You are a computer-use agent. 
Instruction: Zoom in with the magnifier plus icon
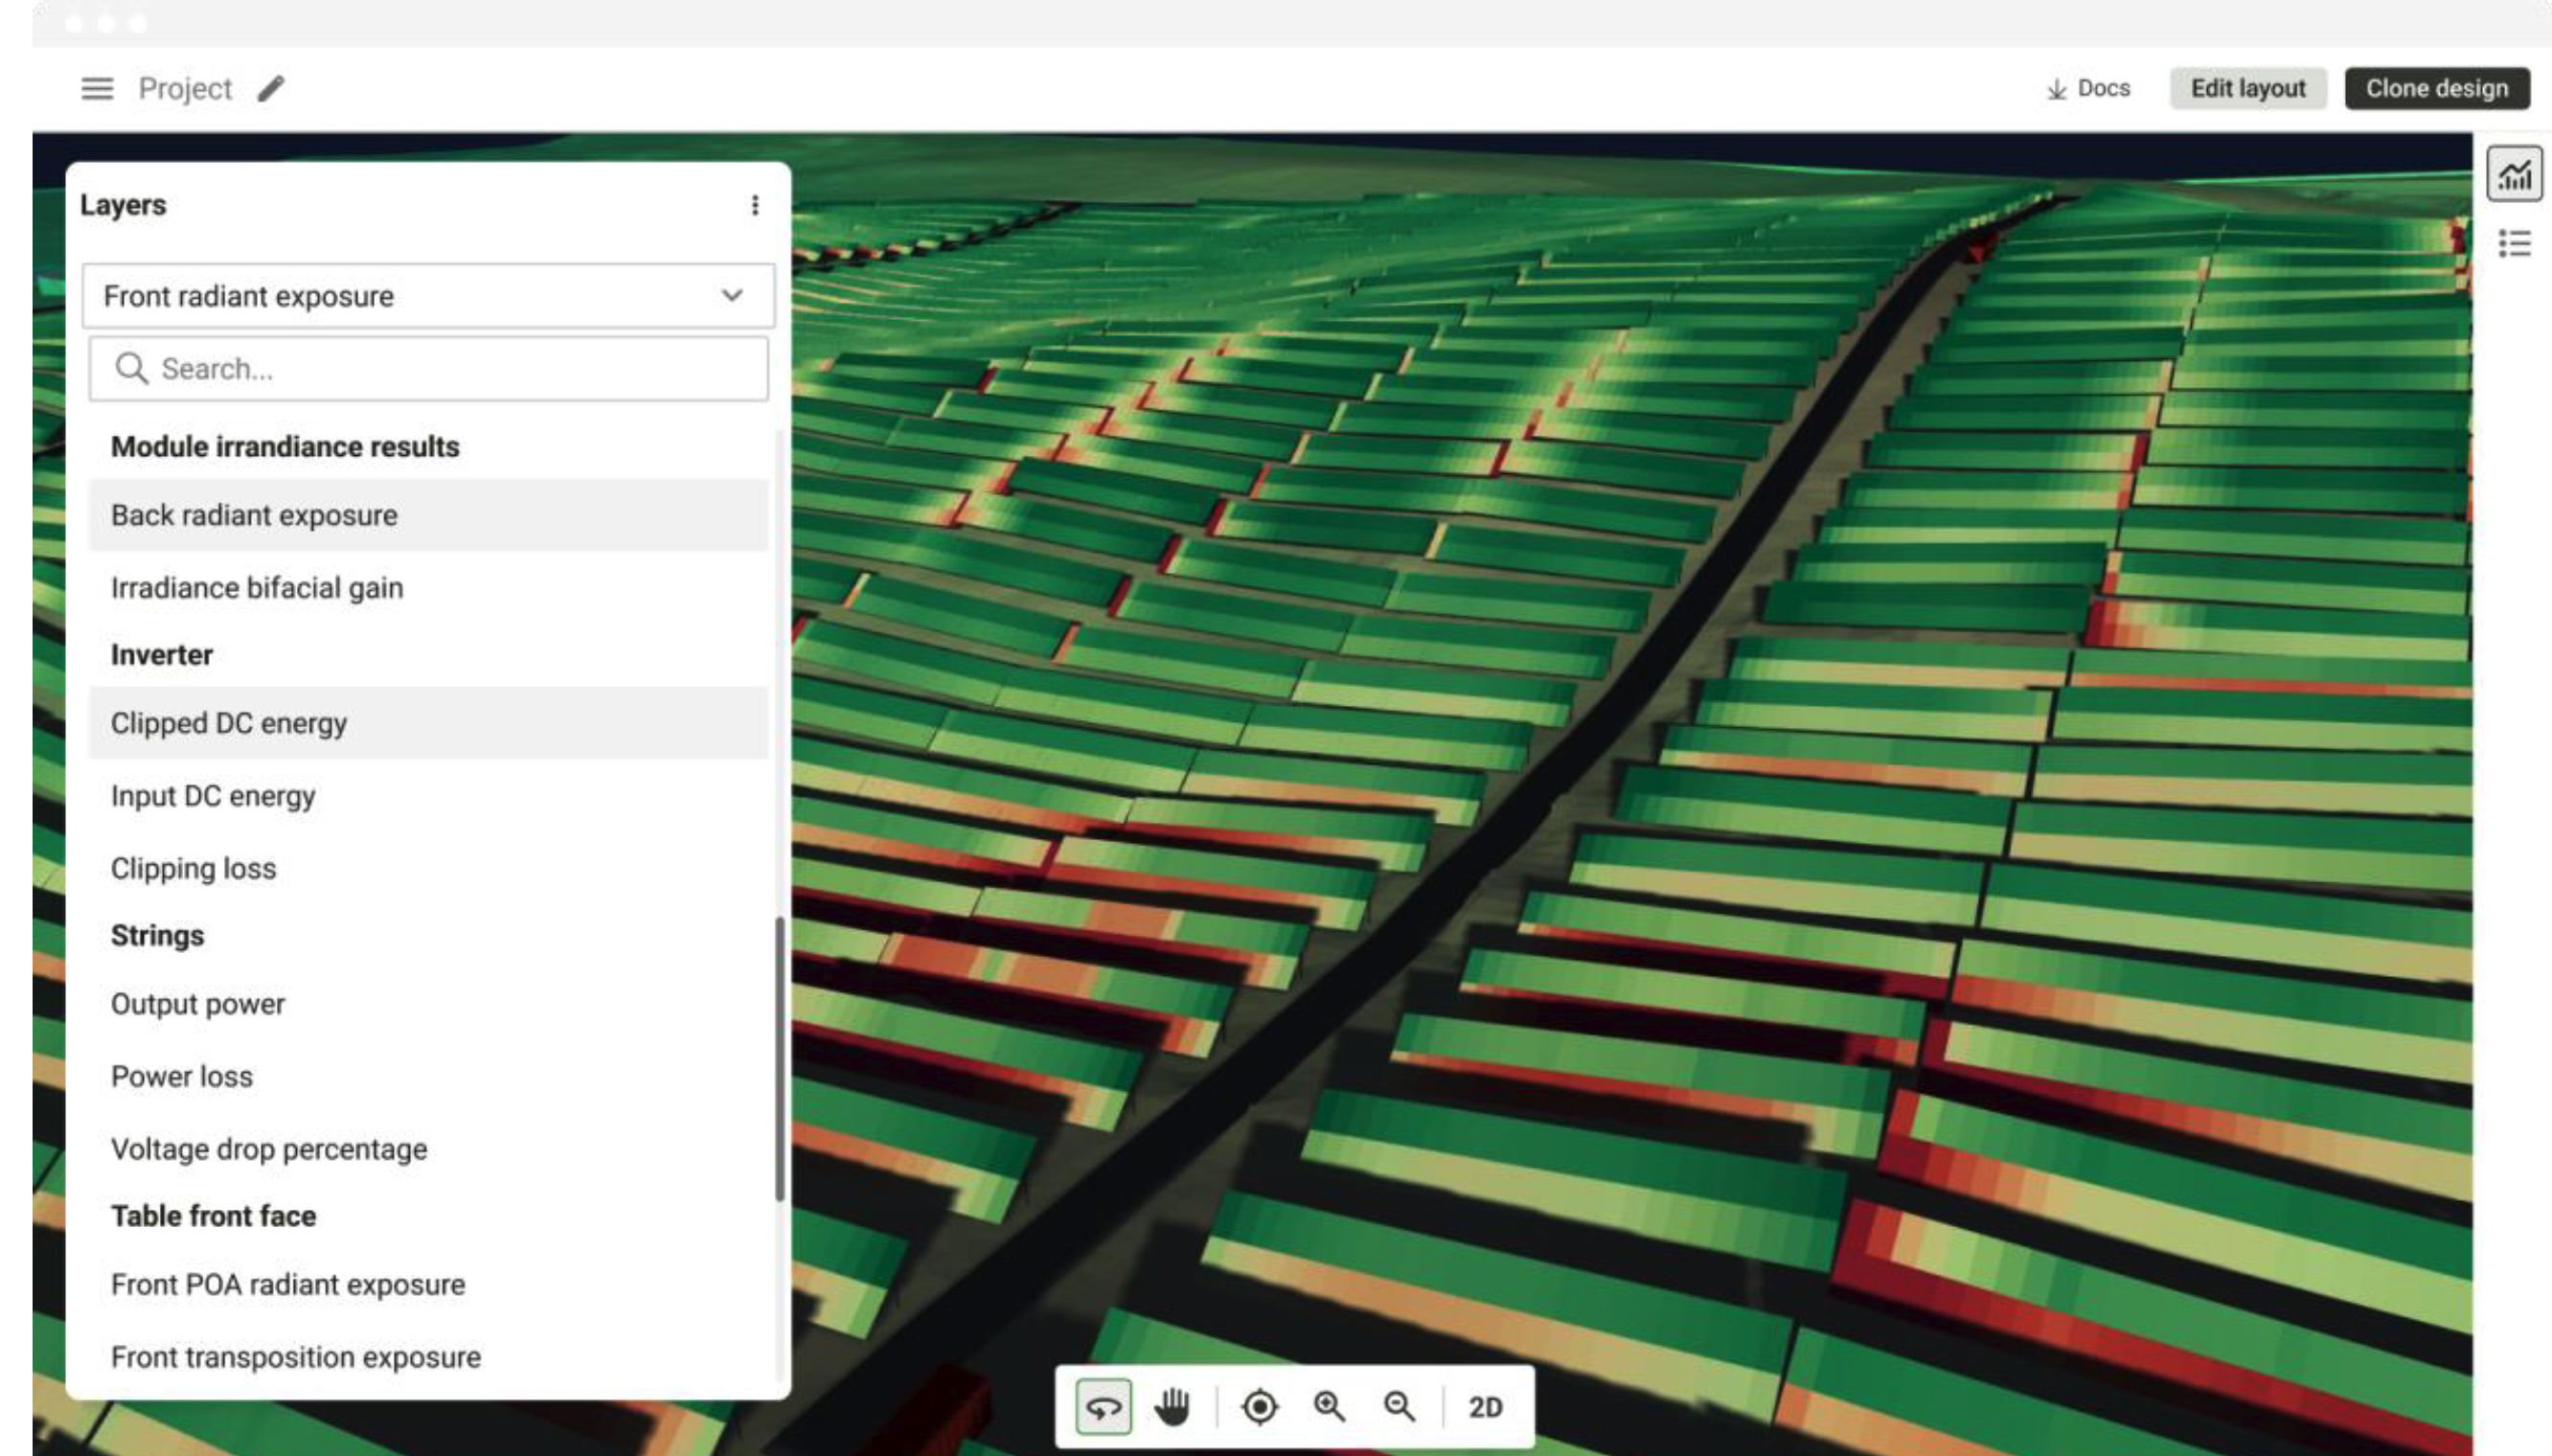point(1329,1406)
